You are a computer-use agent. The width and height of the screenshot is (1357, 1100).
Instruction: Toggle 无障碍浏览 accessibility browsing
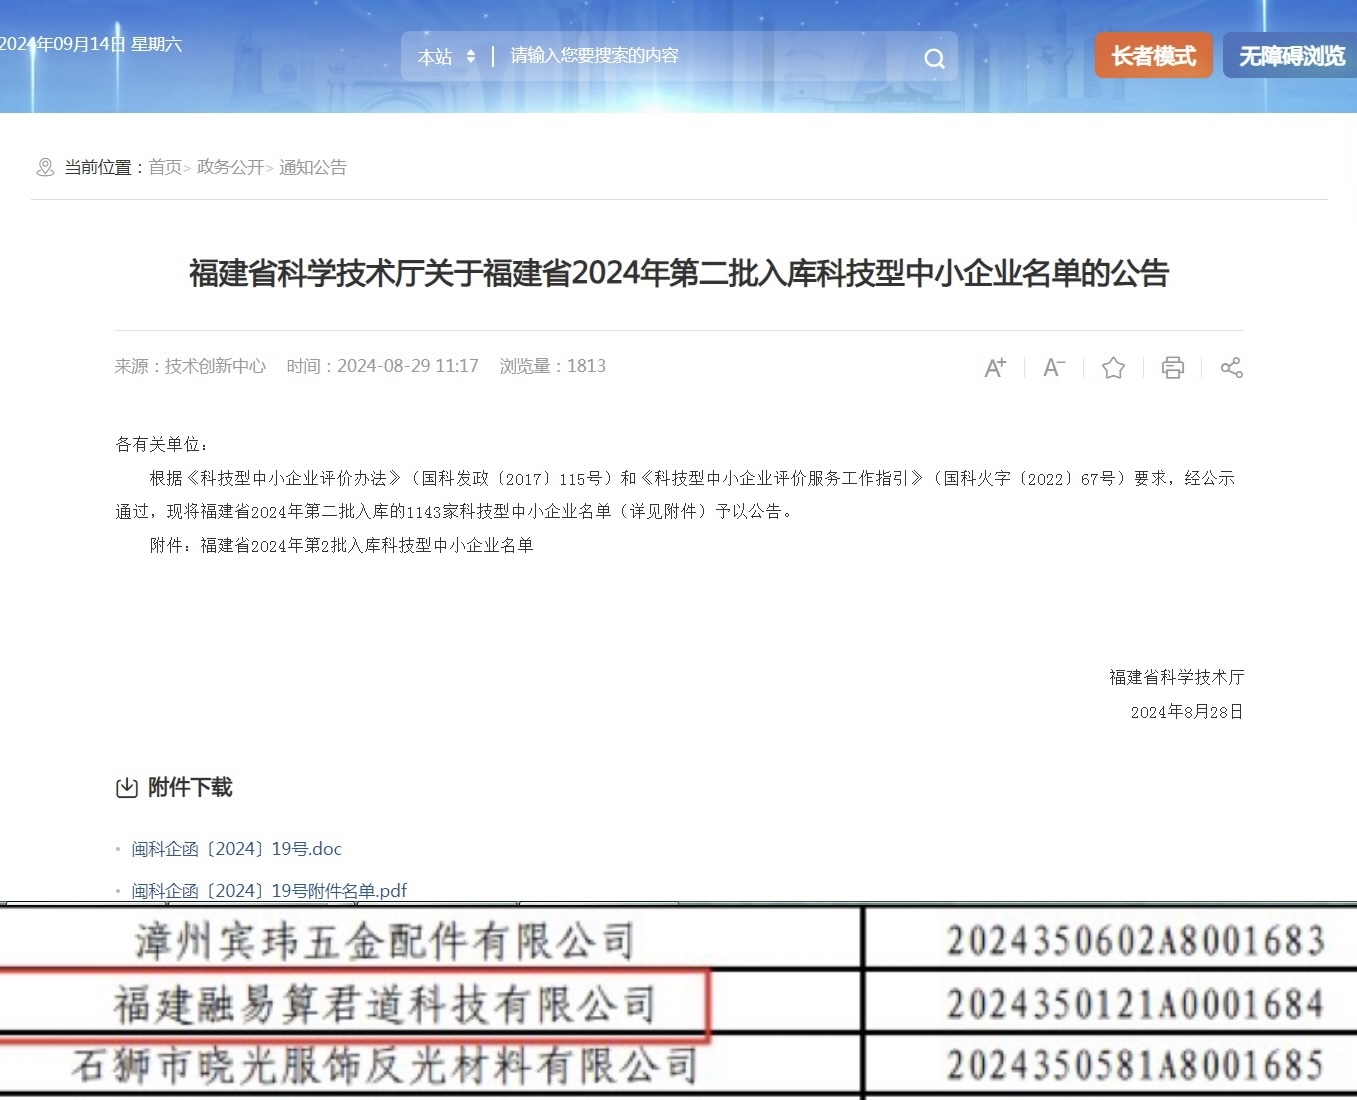coord(1291,56)
